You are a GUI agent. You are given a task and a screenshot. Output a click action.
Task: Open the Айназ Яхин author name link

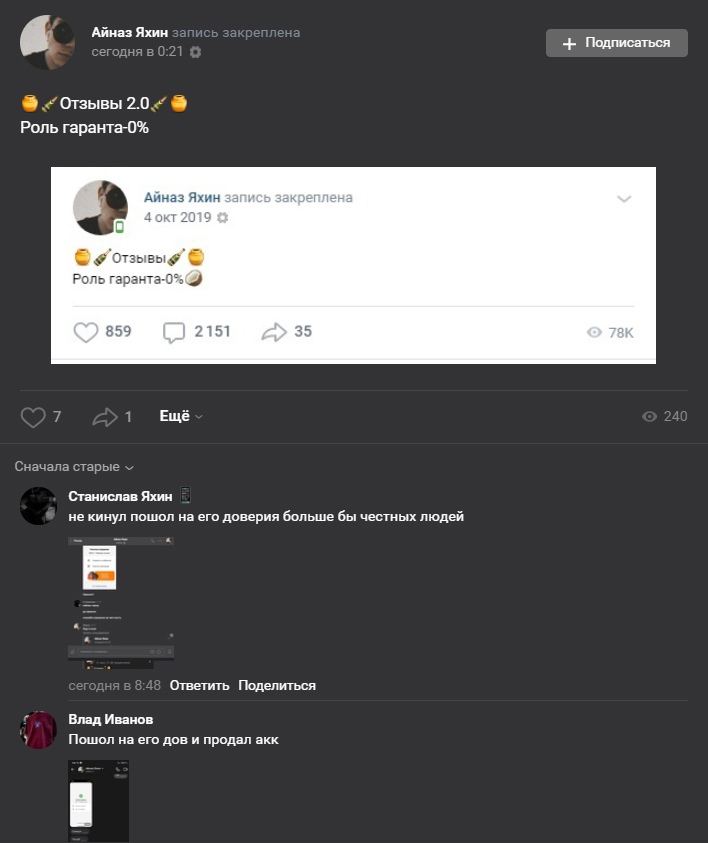(130, 32)
